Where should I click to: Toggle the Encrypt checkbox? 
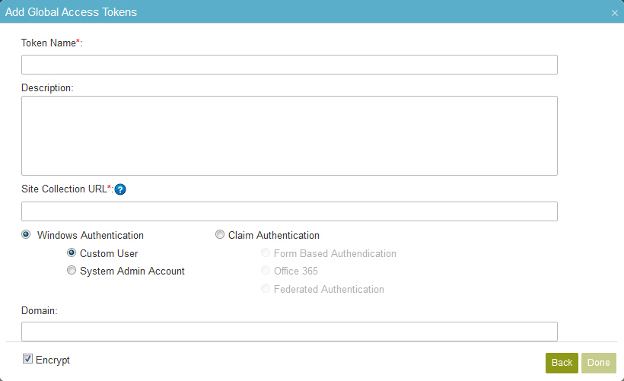[27, 359]
